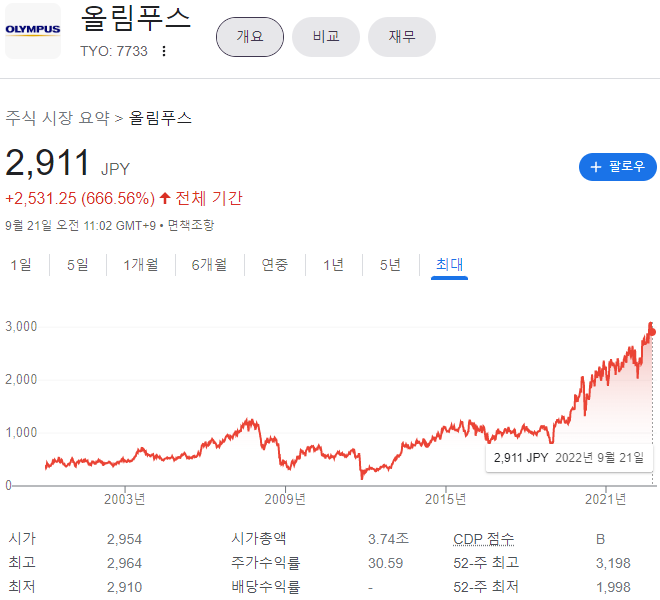Select the 5년 chart range

[390, 265]
